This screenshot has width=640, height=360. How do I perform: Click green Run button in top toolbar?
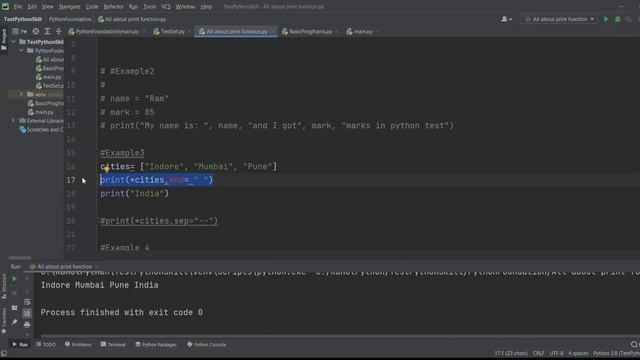tap(606, 19)
